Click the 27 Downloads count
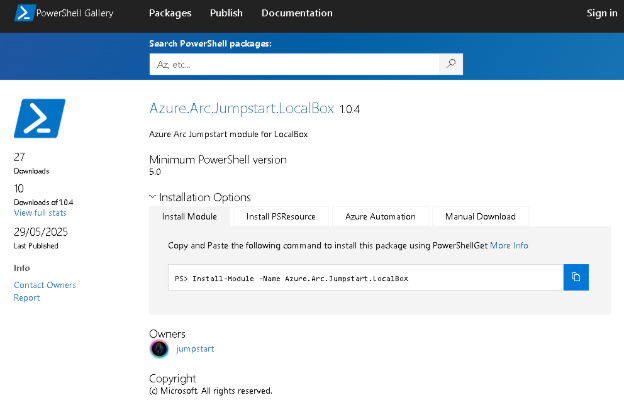The image size is (624, 405). click(x=19, y=157)
